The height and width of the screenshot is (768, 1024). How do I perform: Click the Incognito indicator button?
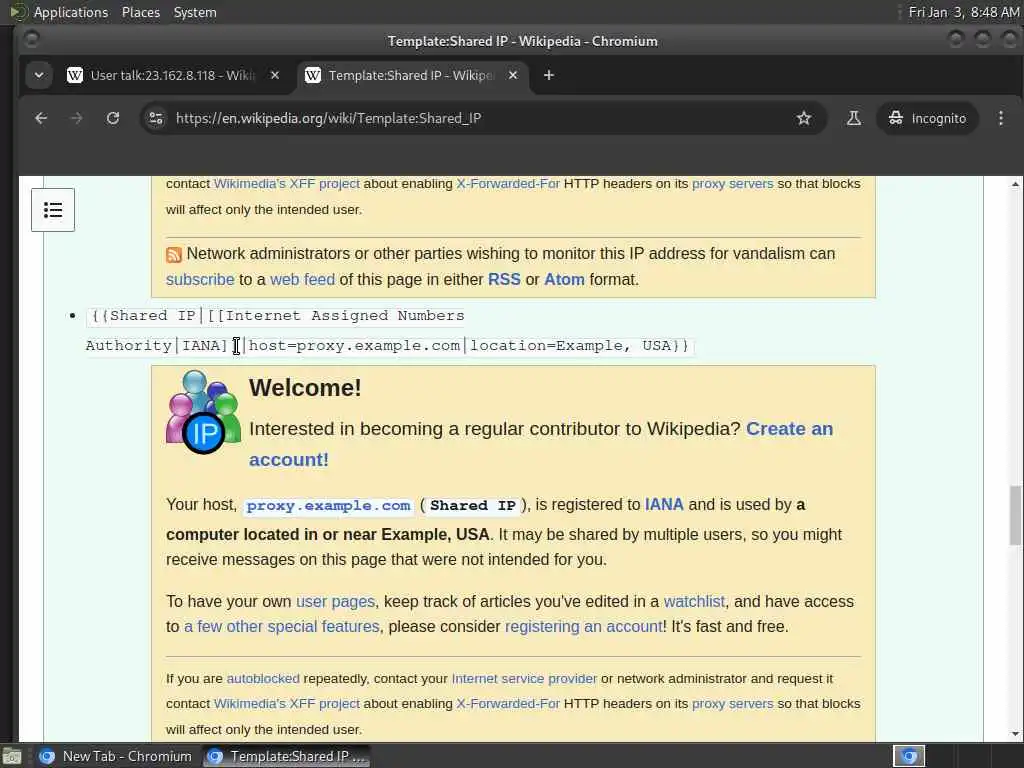pyautogui.click(x=927, y=118)
